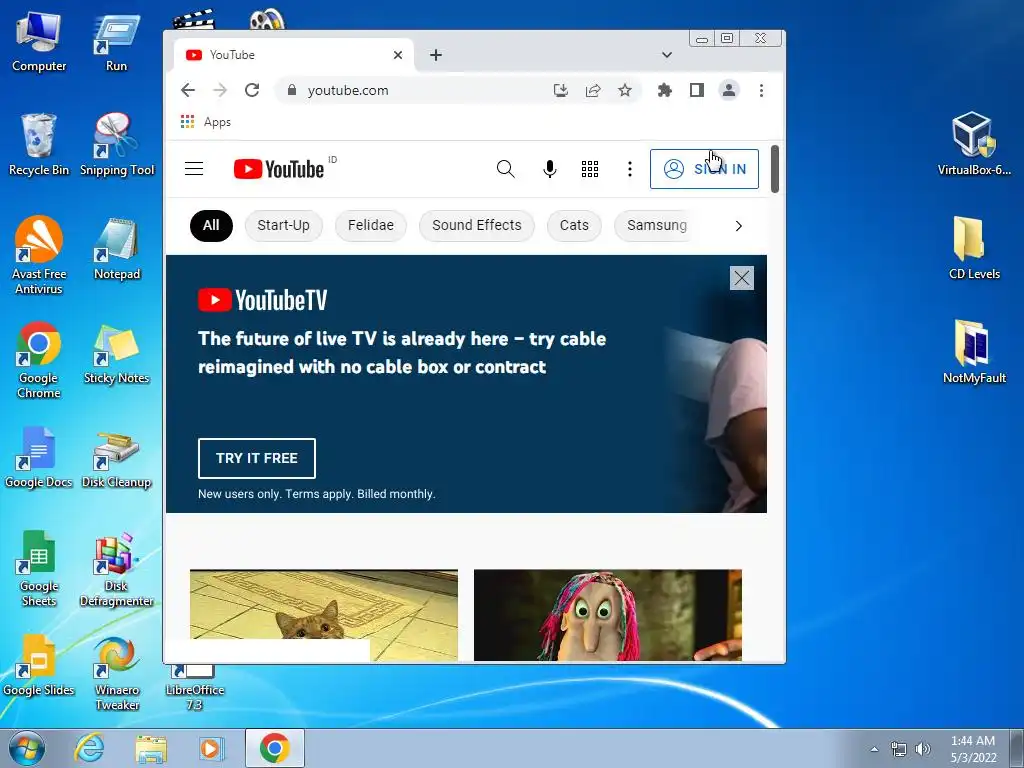Select the Run desktop shortcut
The height and width of the screenshot is (768, 1024).
click(116, 43)
